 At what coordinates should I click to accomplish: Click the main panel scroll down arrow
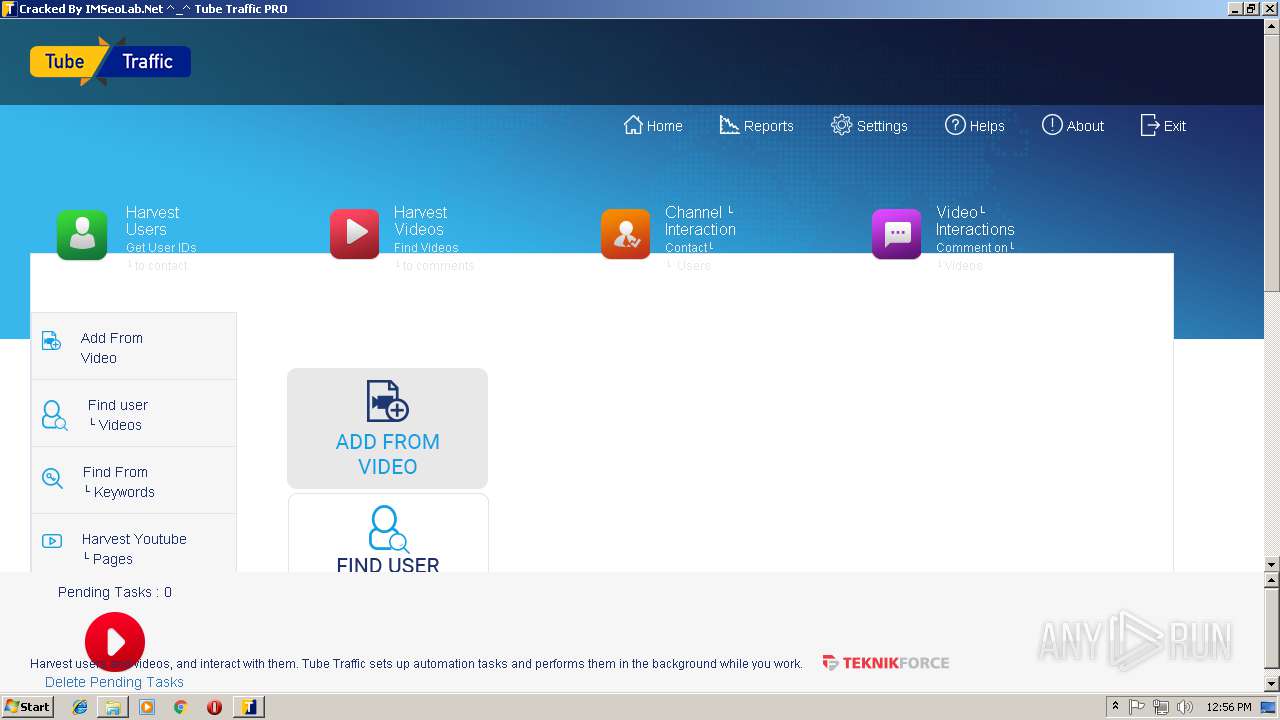click(1272, 564)
